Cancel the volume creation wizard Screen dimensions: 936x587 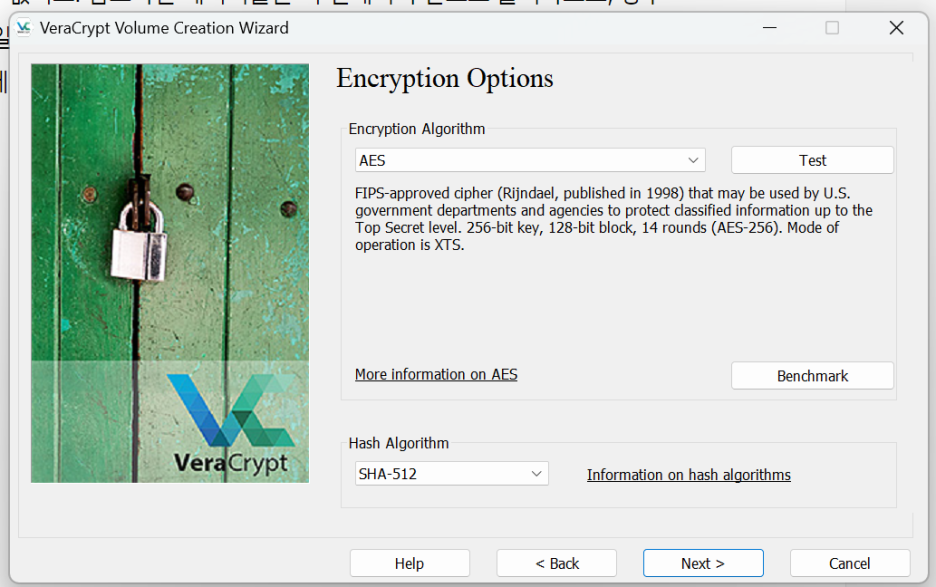click(849, 563)
